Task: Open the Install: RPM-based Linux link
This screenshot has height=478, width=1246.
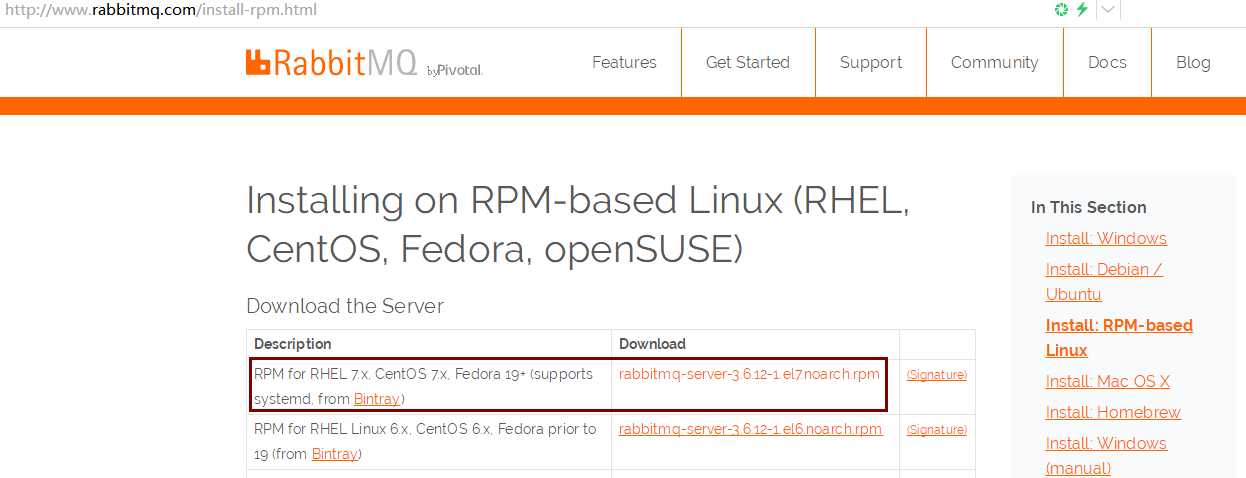Action: pyautogui.click(x=1119, y=338)
